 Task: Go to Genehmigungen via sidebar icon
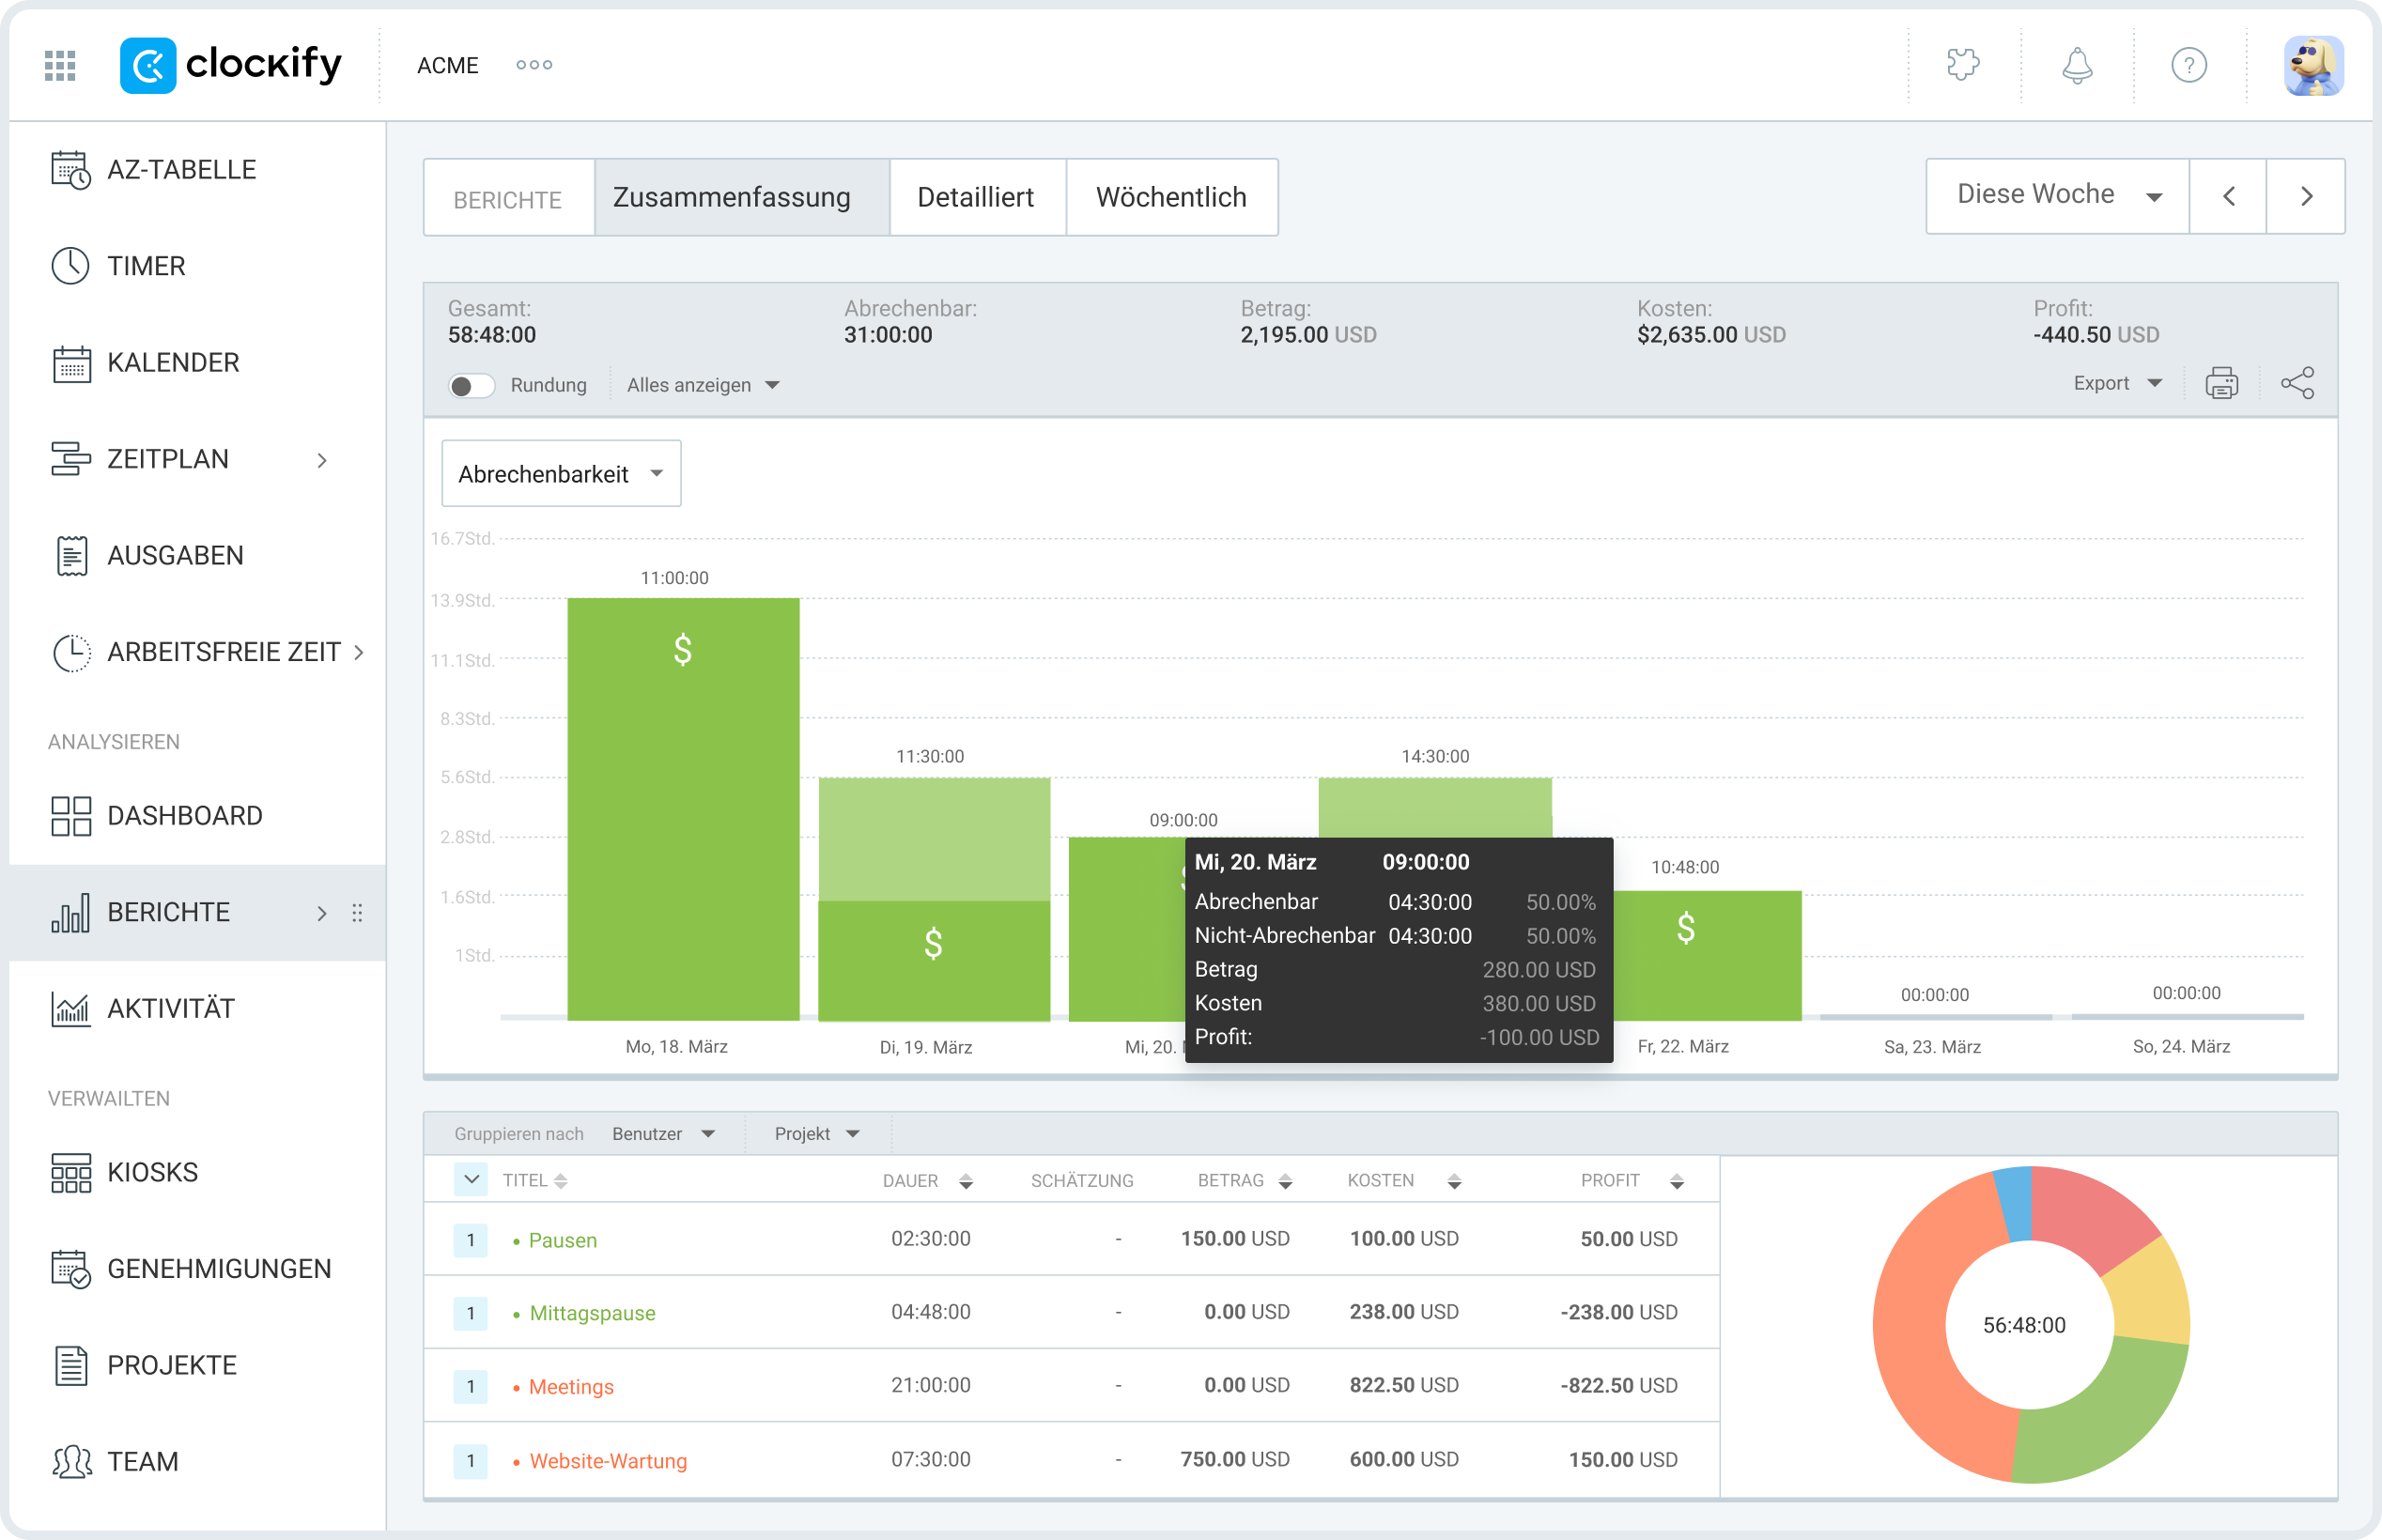coord(70,1268)
